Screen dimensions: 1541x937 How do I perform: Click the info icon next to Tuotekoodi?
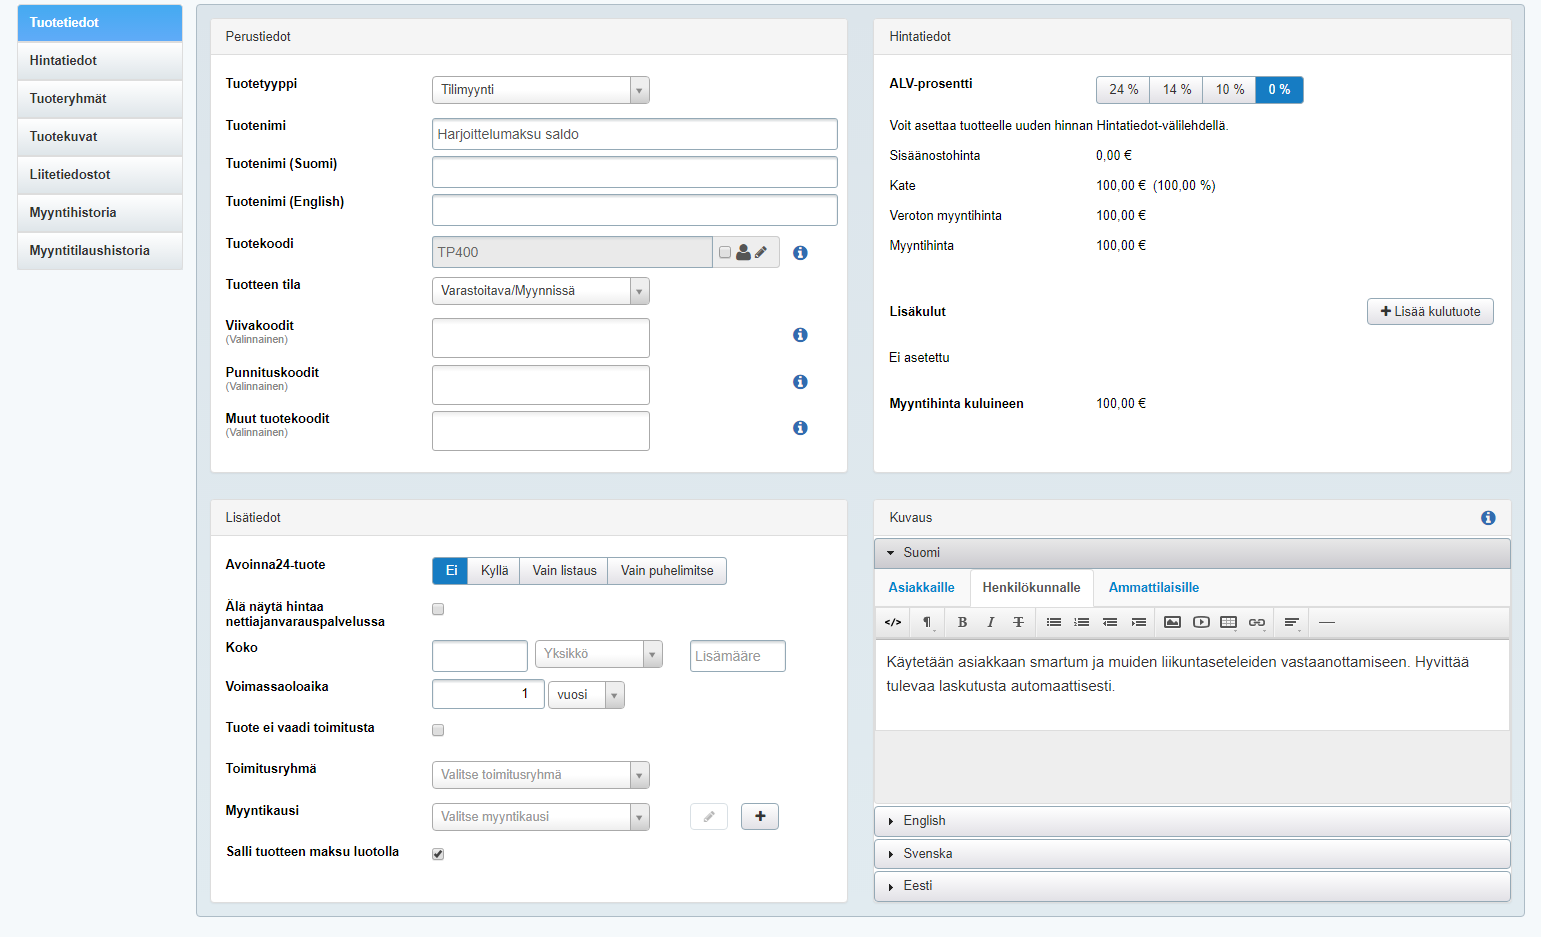point(800,253)
